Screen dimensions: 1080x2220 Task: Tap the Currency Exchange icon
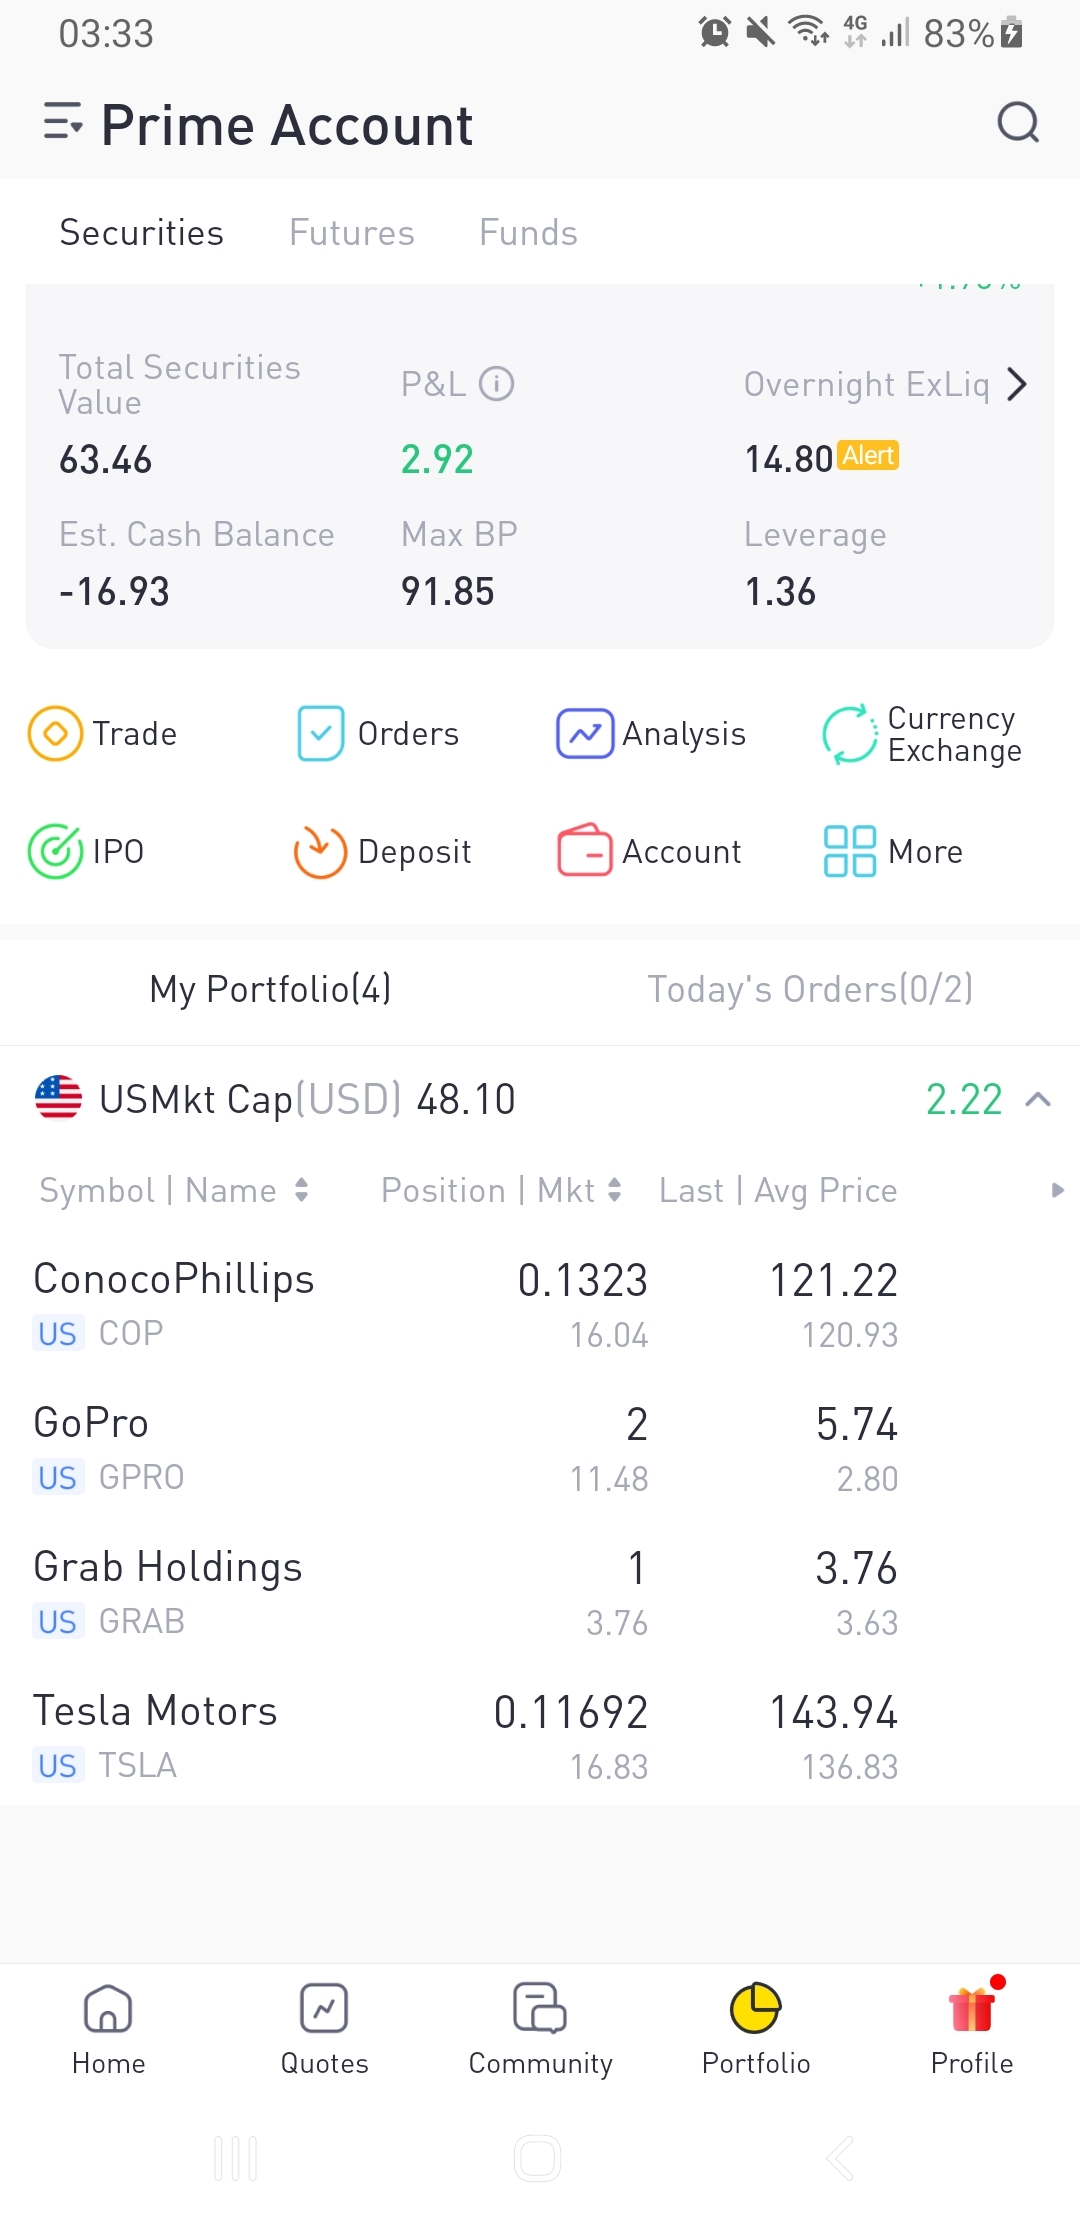point(849,734)
